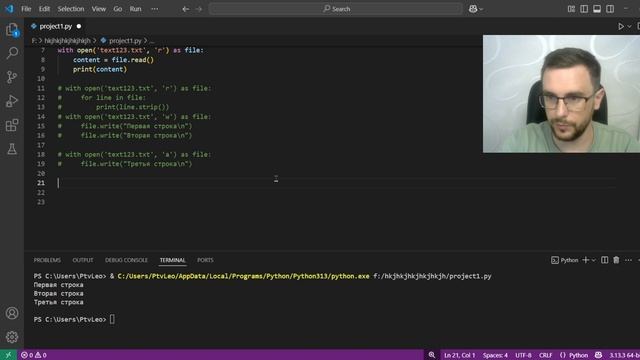Image resolution: width=640 pixels, height=360 pixels.
Task: Show errors and warnings count
Action: point(33,355)
